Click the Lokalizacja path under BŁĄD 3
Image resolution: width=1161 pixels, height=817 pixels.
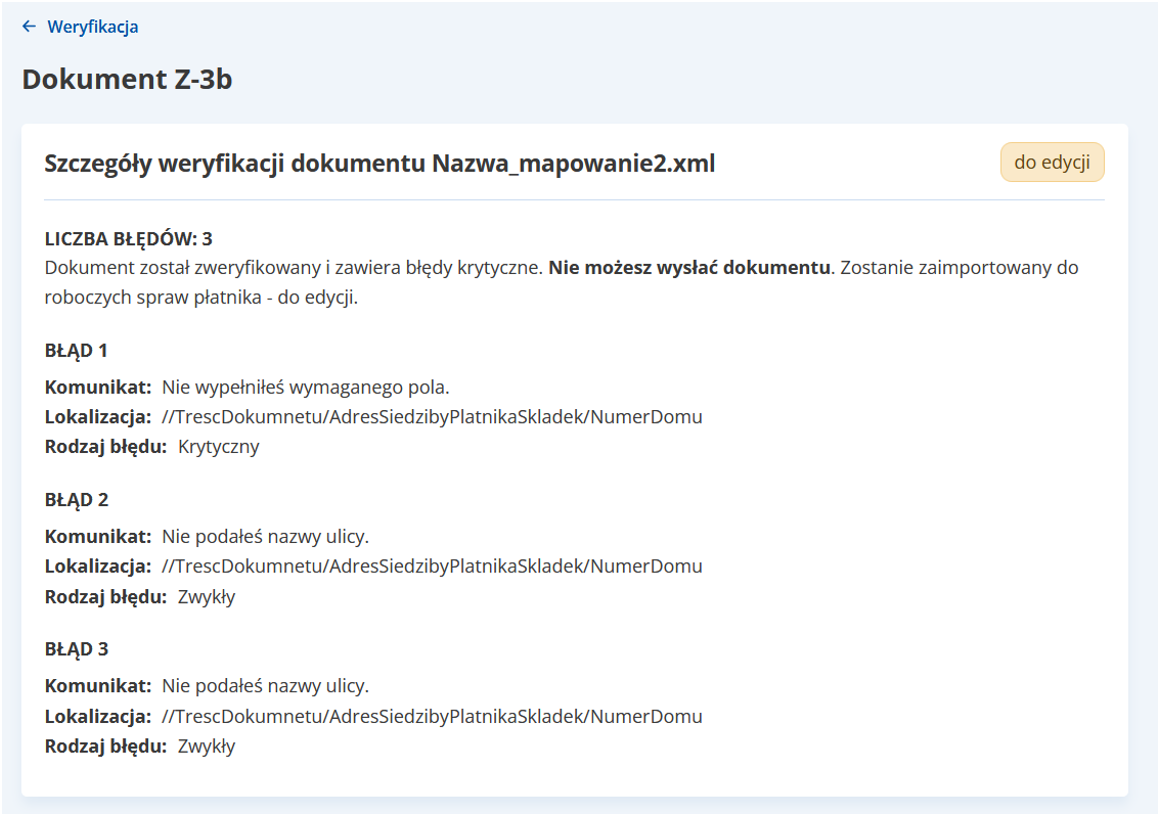coord(431,716)
